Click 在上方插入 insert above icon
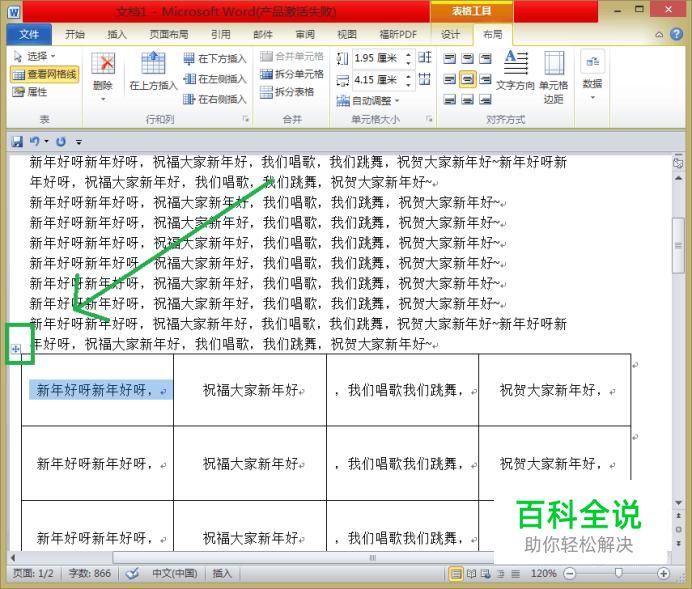This screenshot has width=692, height=589. click(153, 63)
